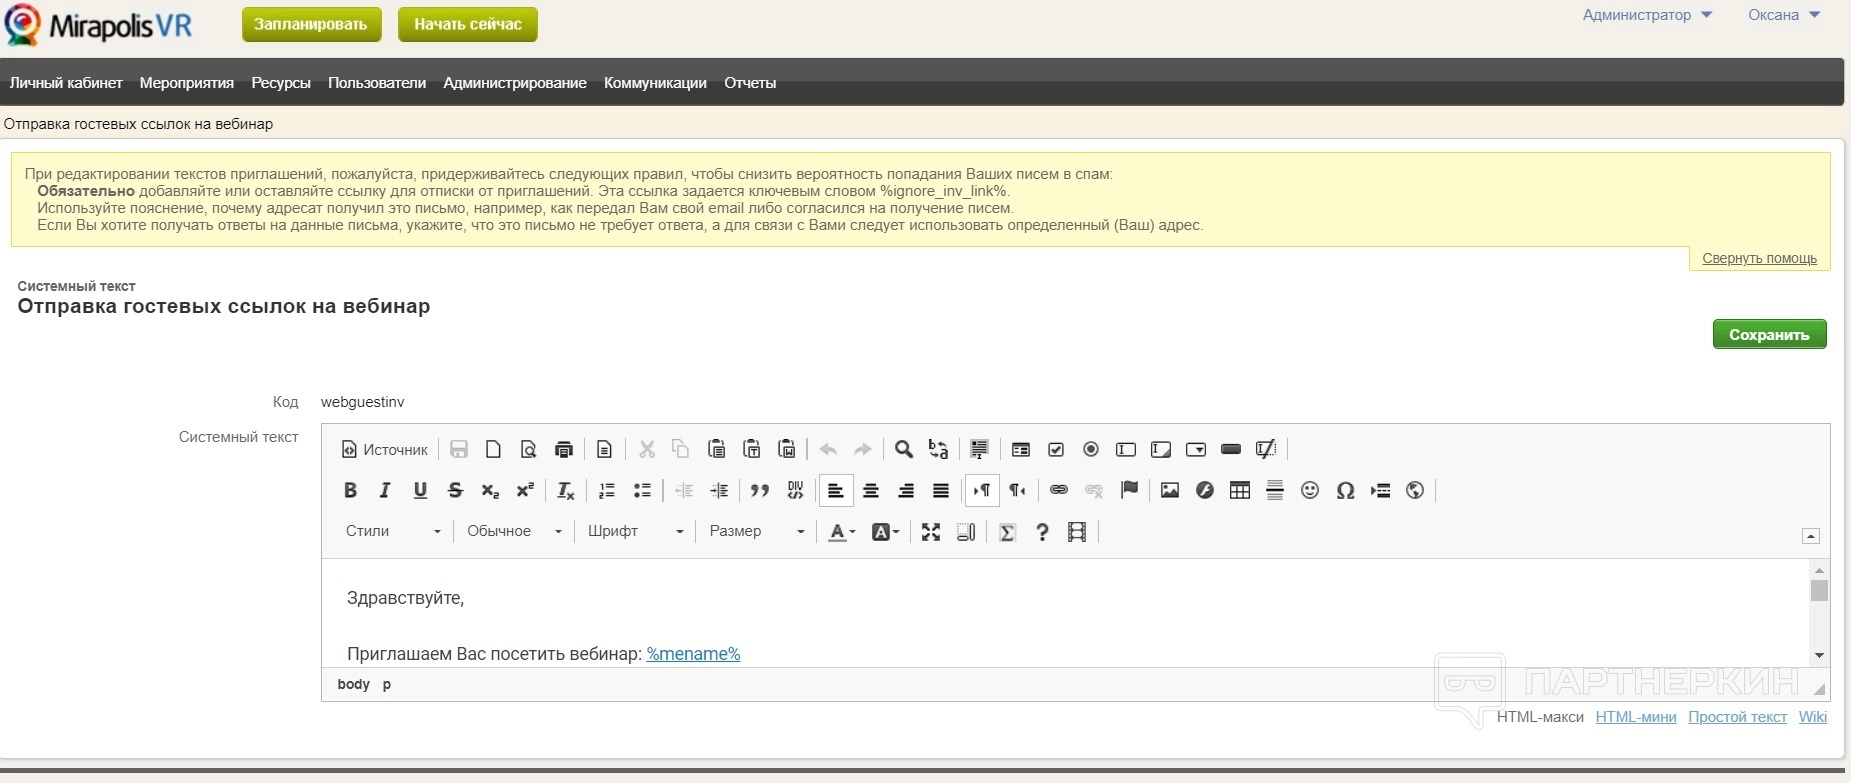Insert a checkbox form field
1851x783 pixels.
point(1056,449)
